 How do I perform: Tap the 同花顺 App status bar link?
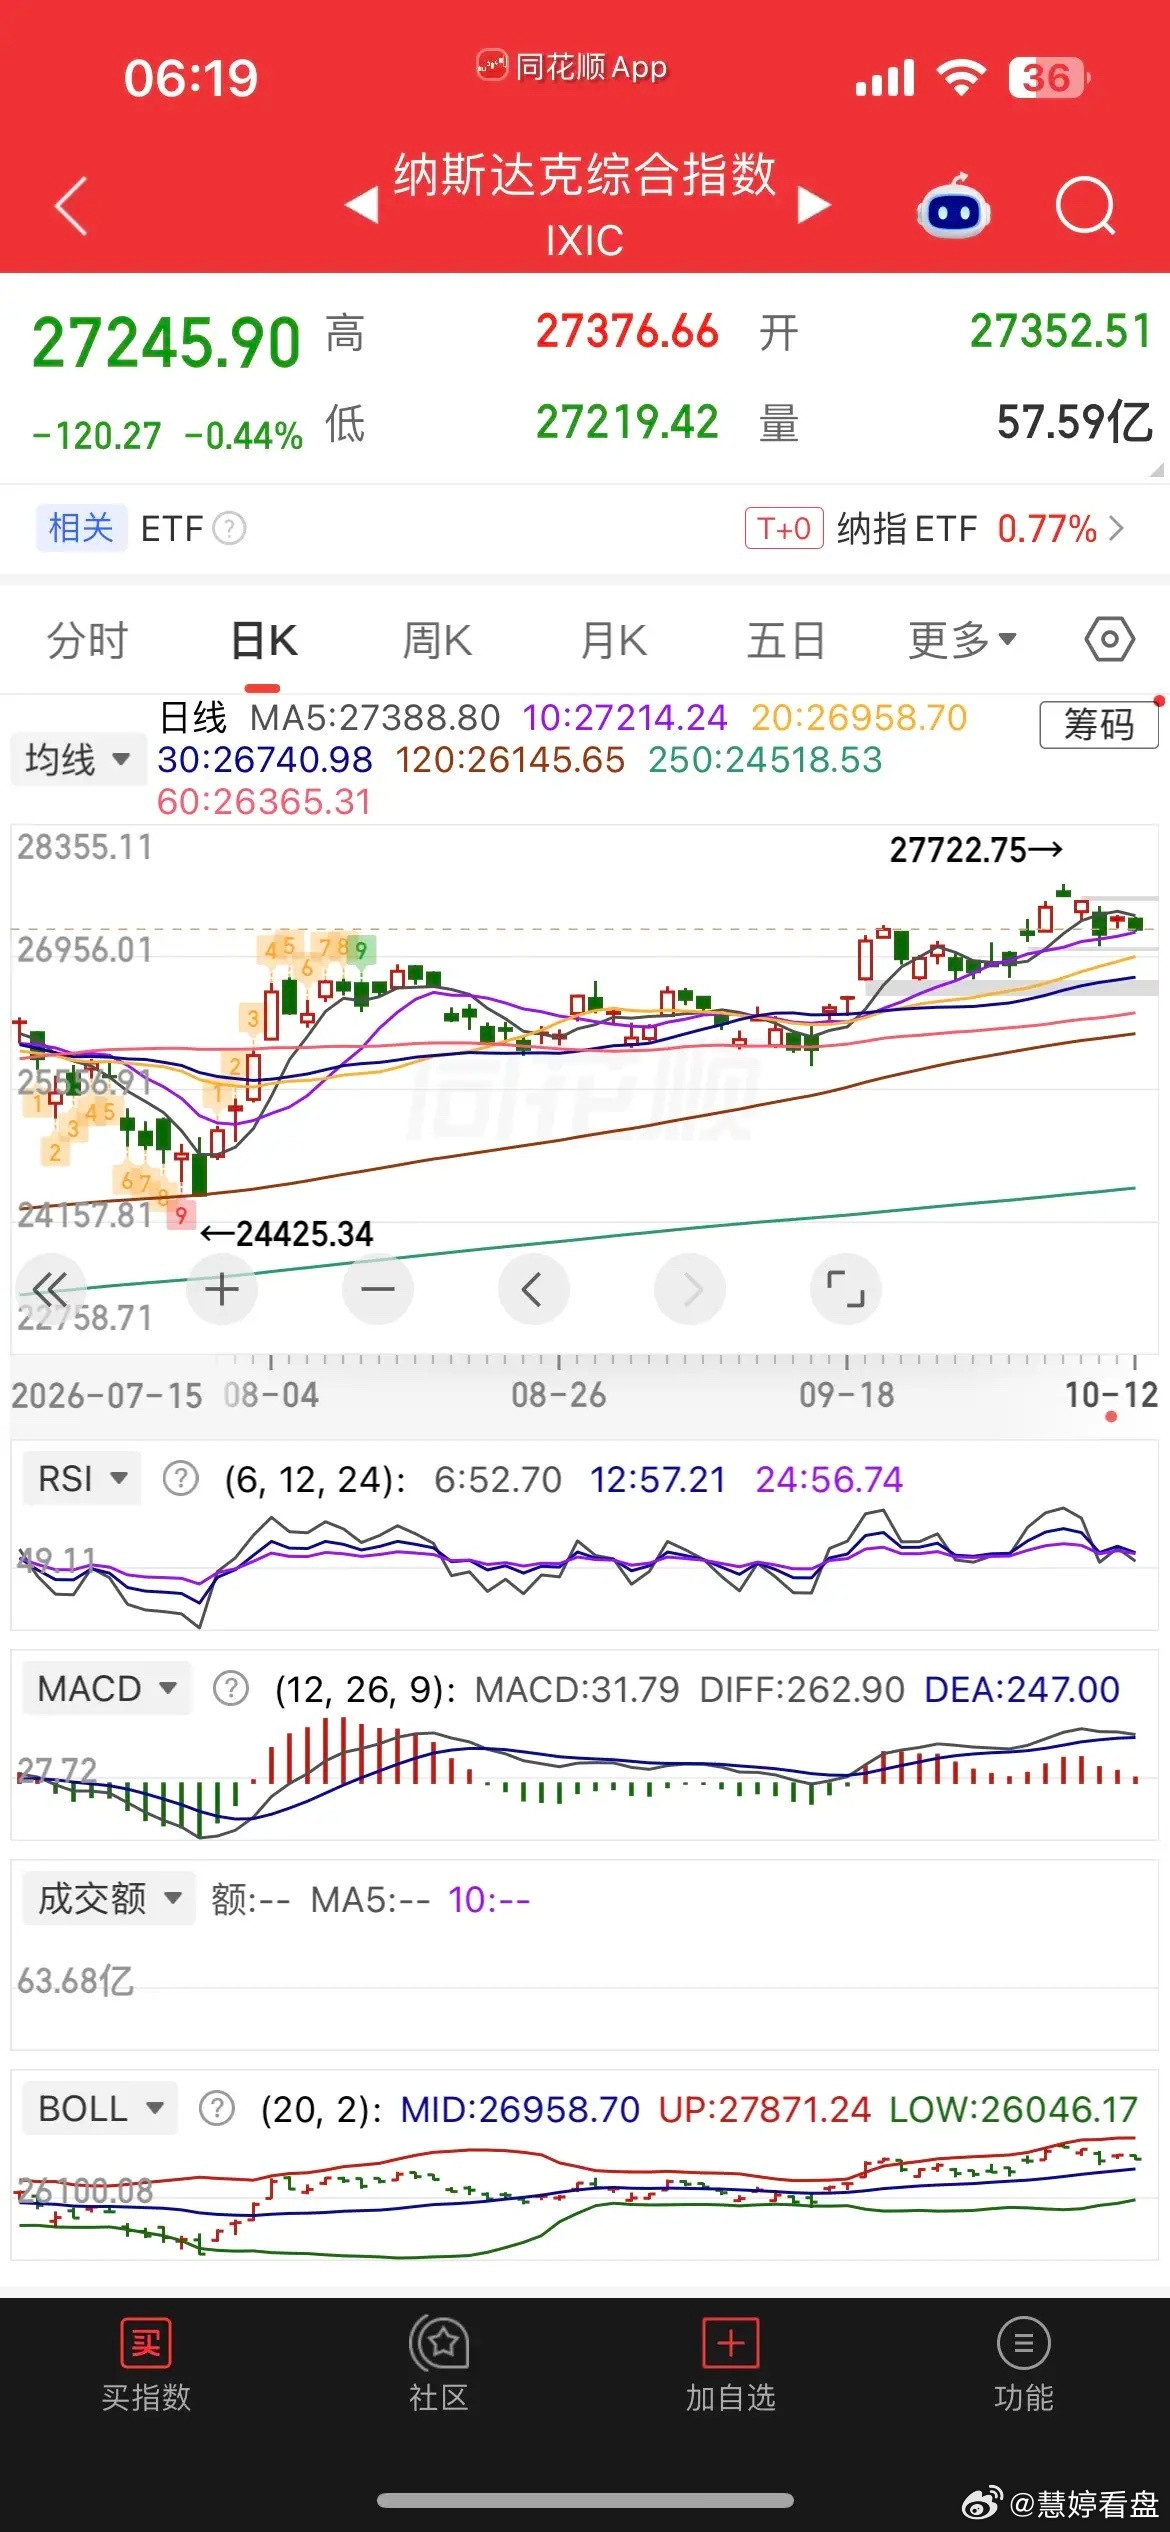[x=572, y=67]
